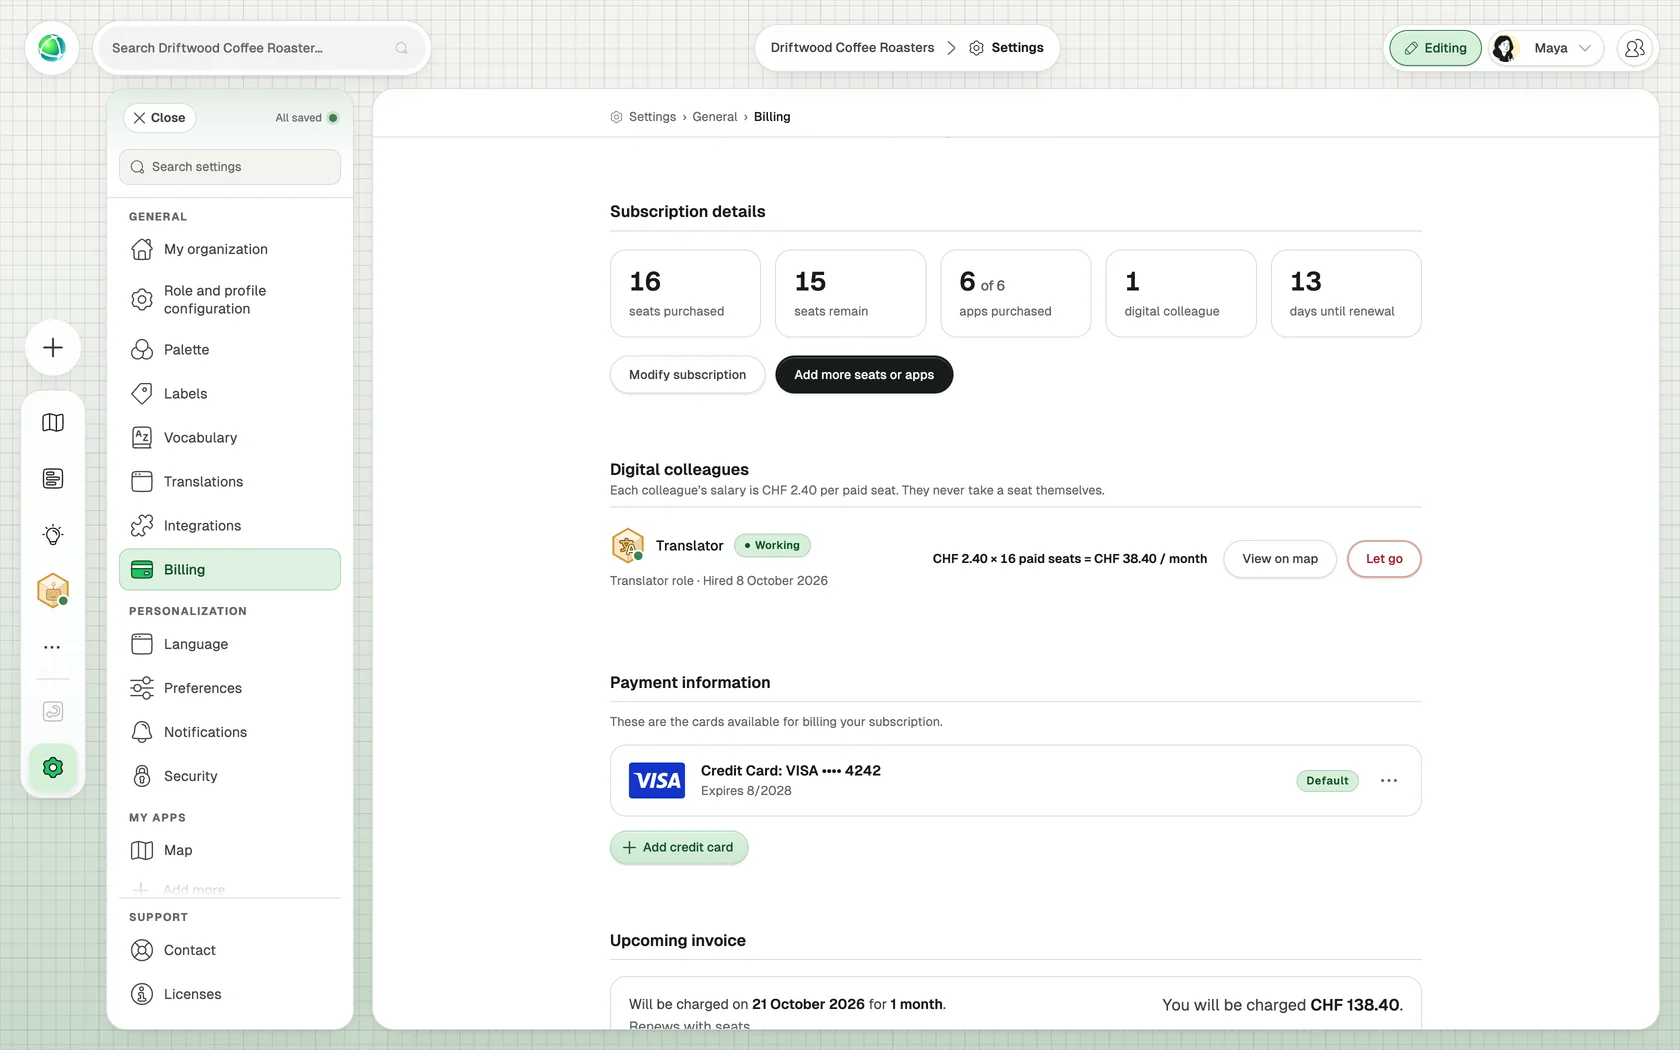Click the plus icon in left rail

tap(53, 348)
